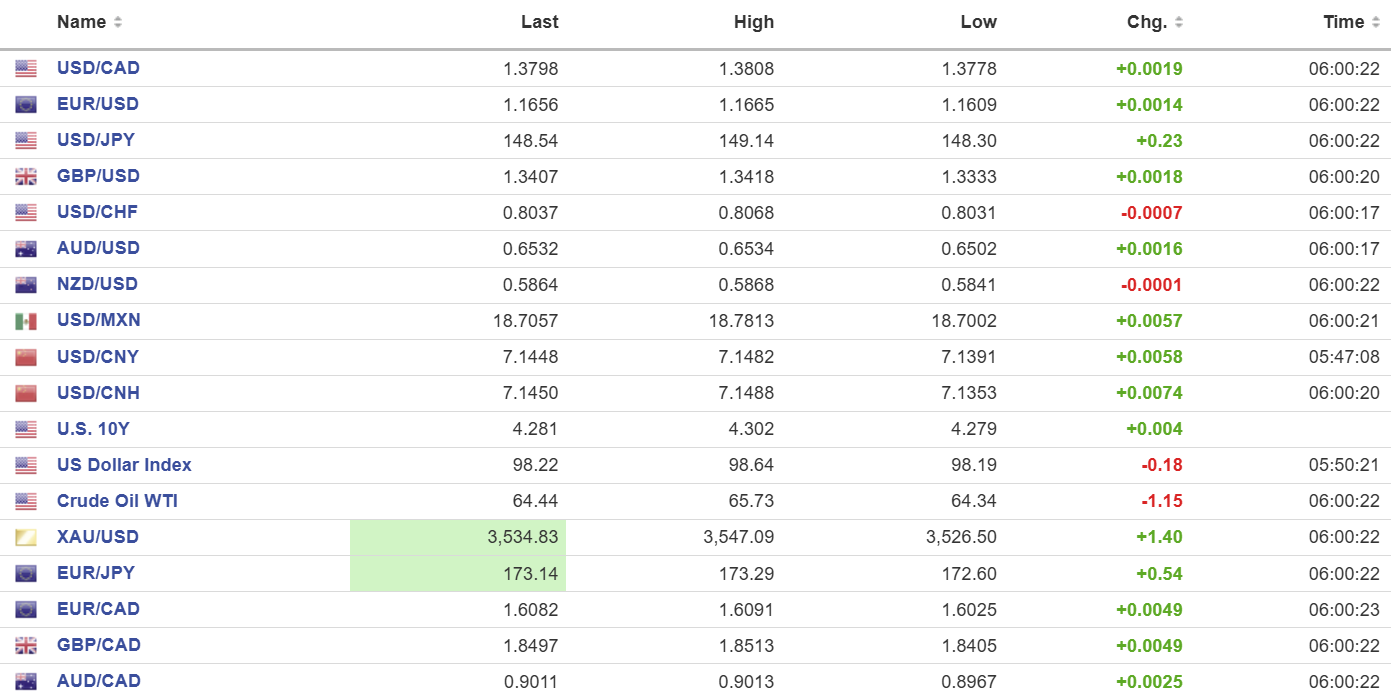Click the NZD/USD change -0.0001

[x=1152, y=285]
